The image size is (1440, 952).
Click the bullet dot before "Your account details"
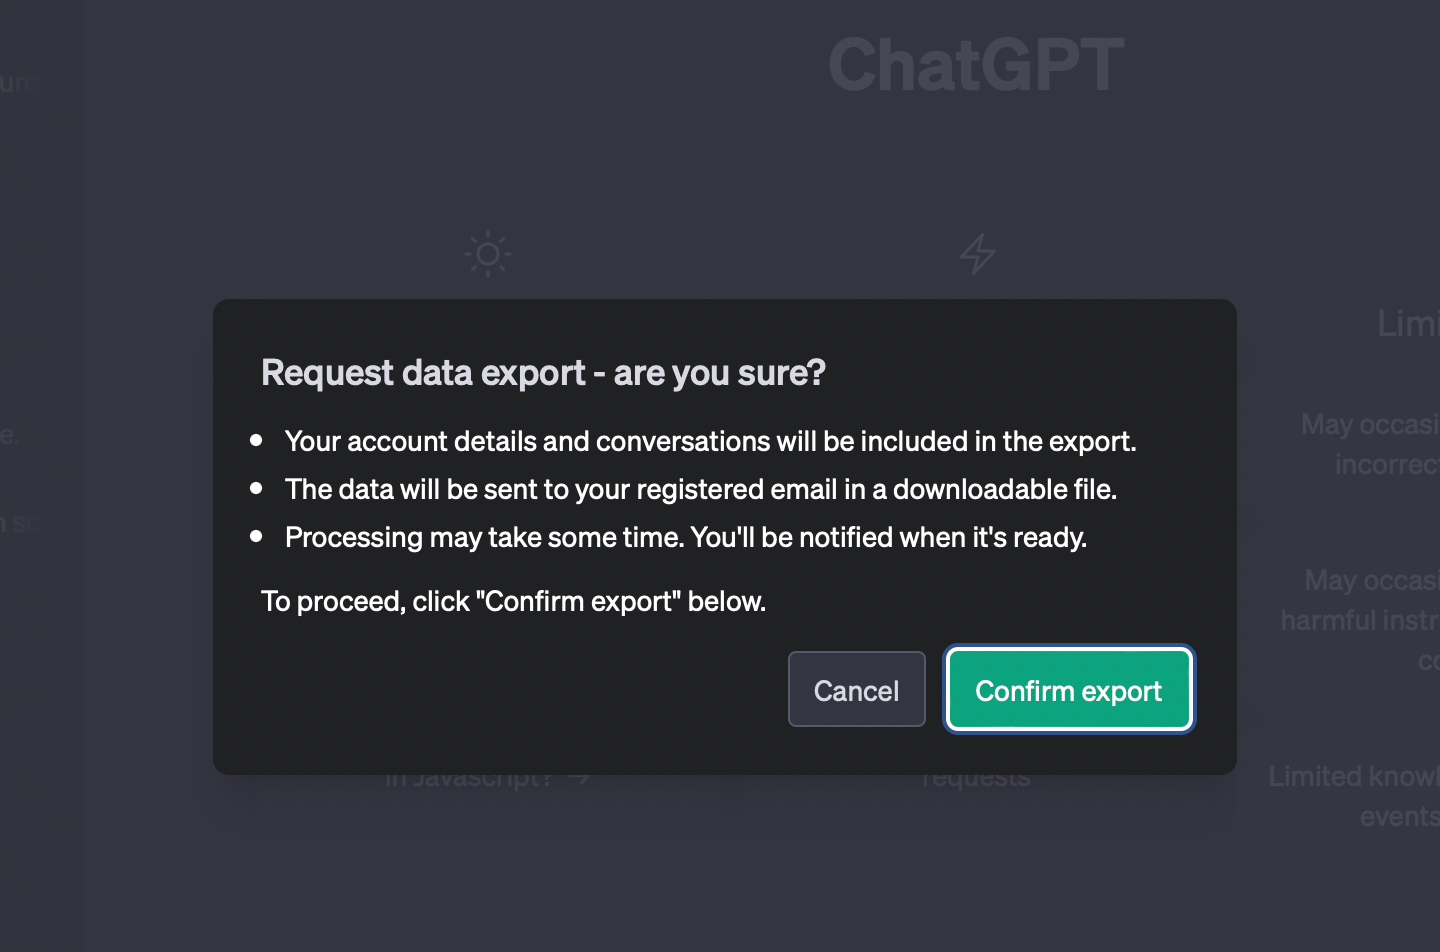tap(257, 440)
